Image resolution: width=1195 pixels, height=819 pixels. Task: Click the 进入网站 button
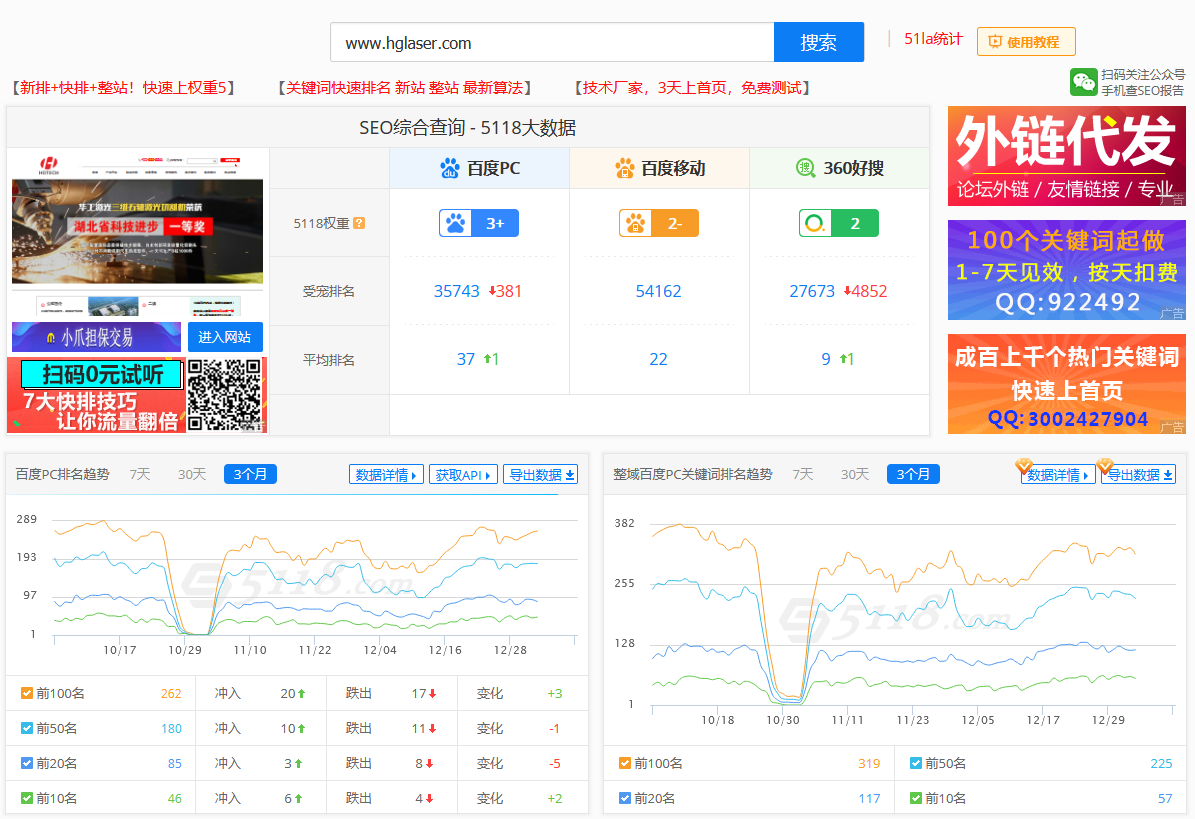click(225, 337)
